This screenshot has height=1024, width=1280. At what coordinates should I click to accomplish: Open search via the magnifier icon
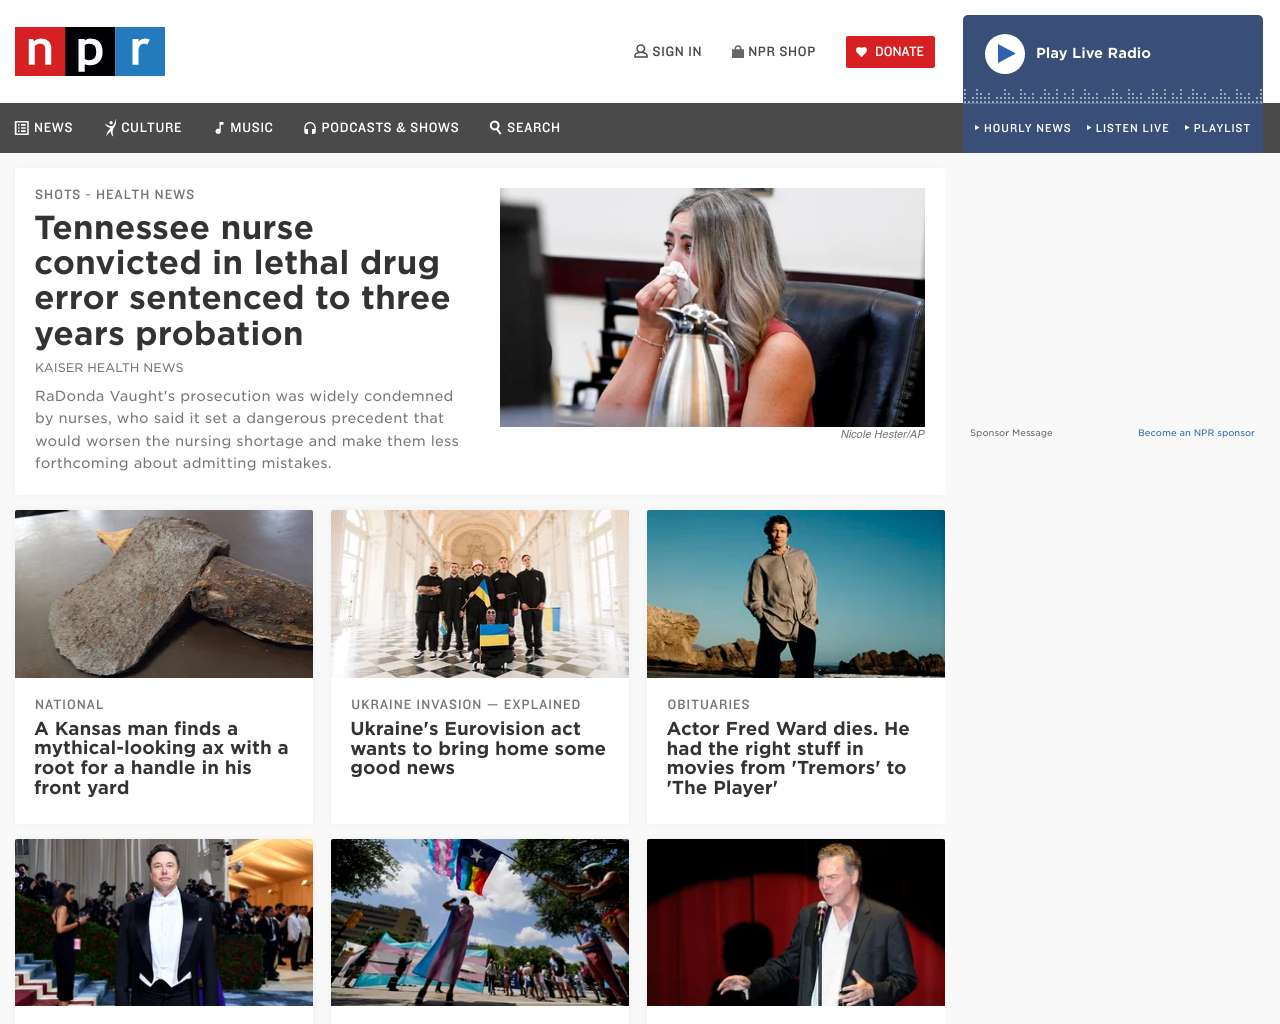(x=495, y=127)
